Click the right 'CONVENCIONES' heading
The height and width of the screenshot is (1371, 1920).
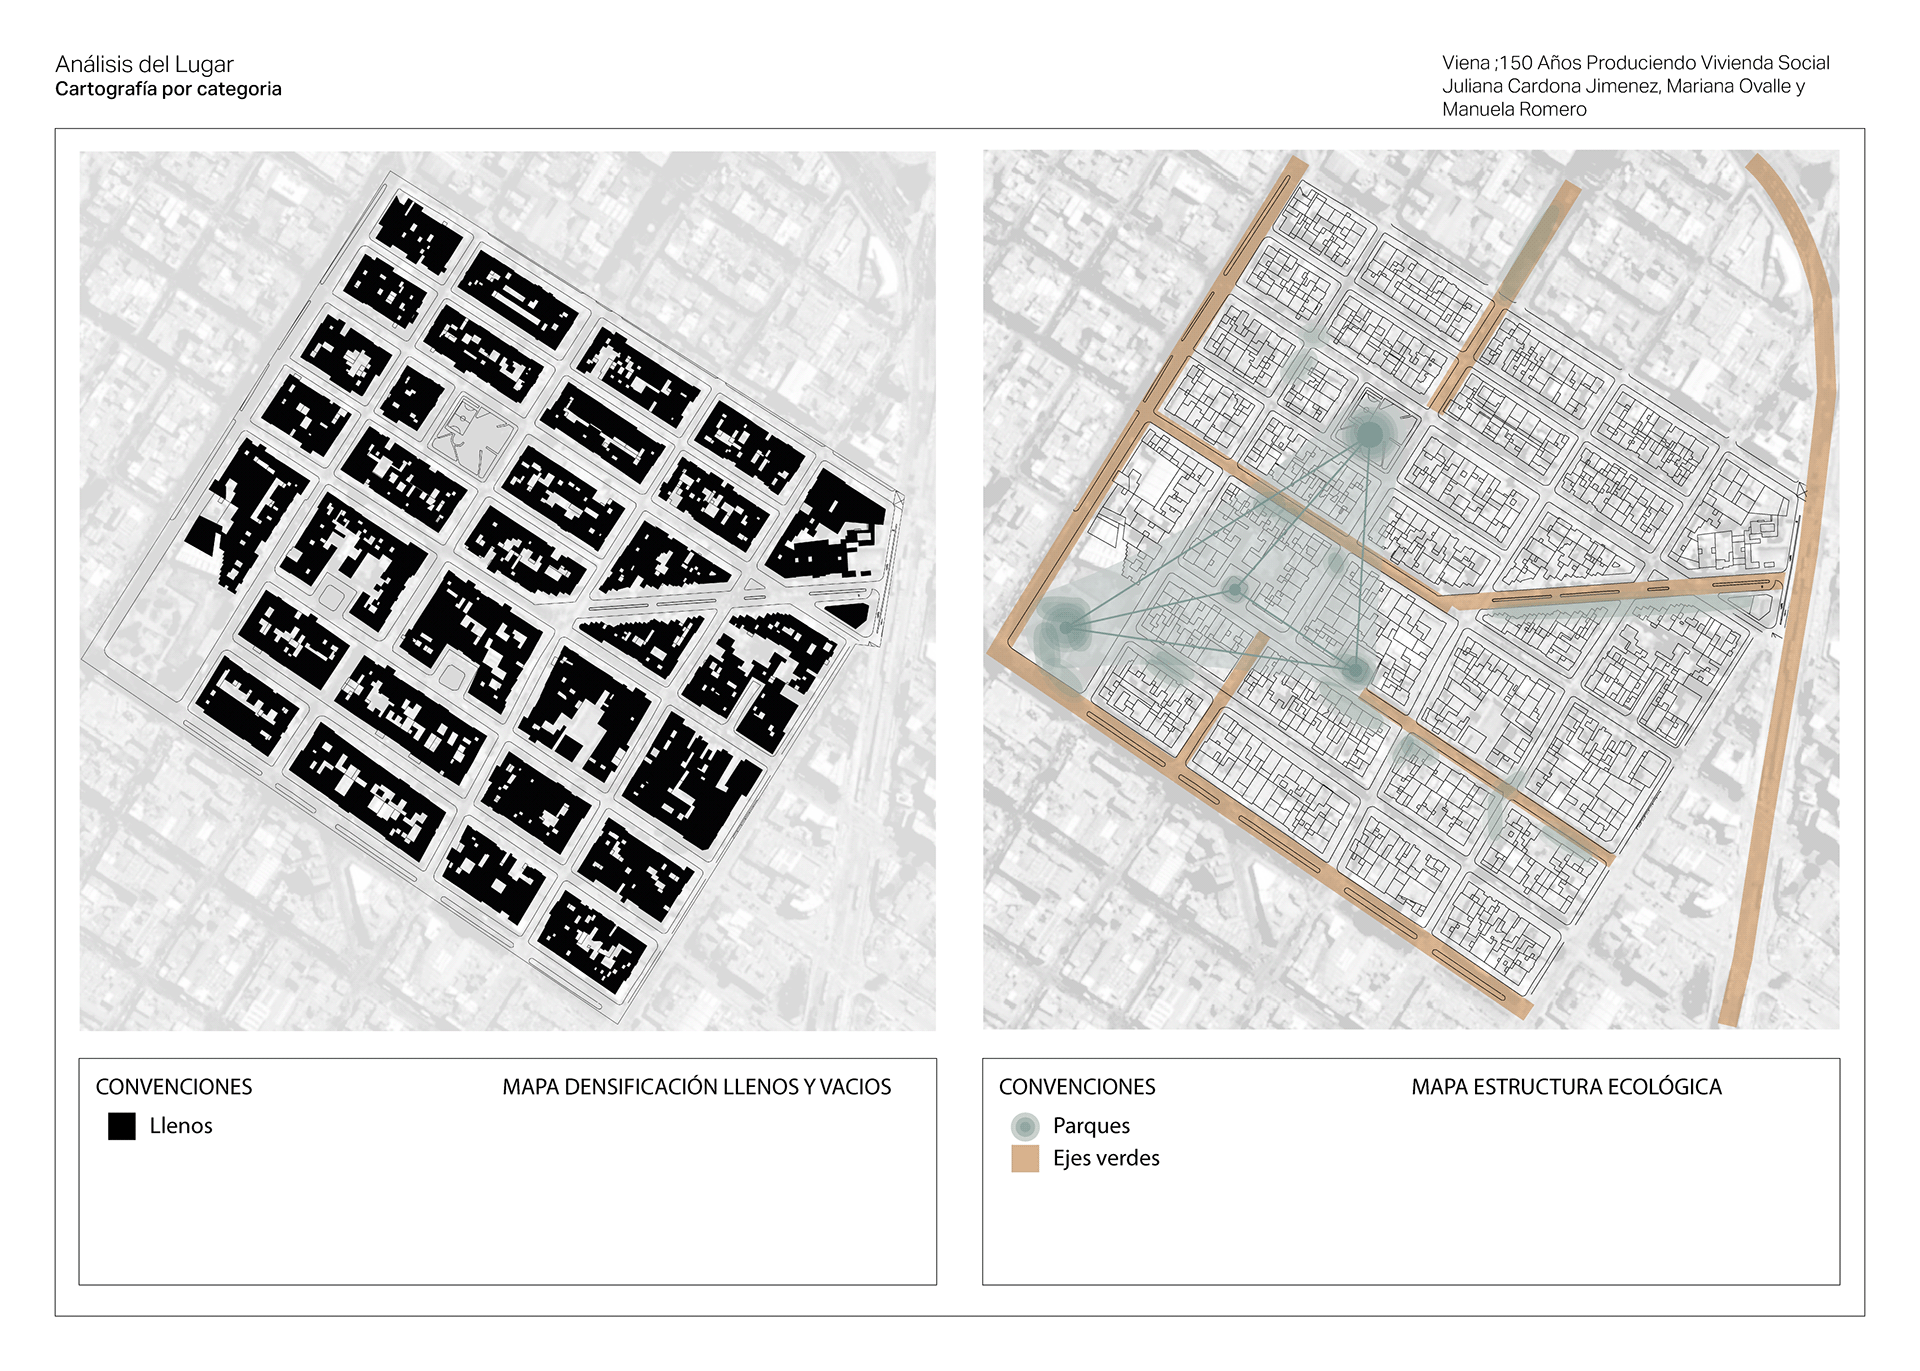pyautogui.click(x=1077, y=1087)
